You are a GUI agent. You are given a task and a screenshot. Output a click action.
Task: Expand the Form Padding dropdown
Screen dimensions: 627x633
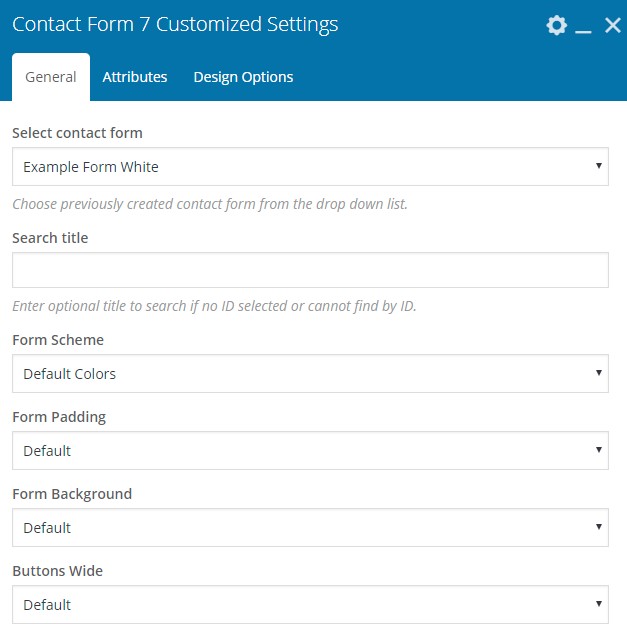[310, 451]
